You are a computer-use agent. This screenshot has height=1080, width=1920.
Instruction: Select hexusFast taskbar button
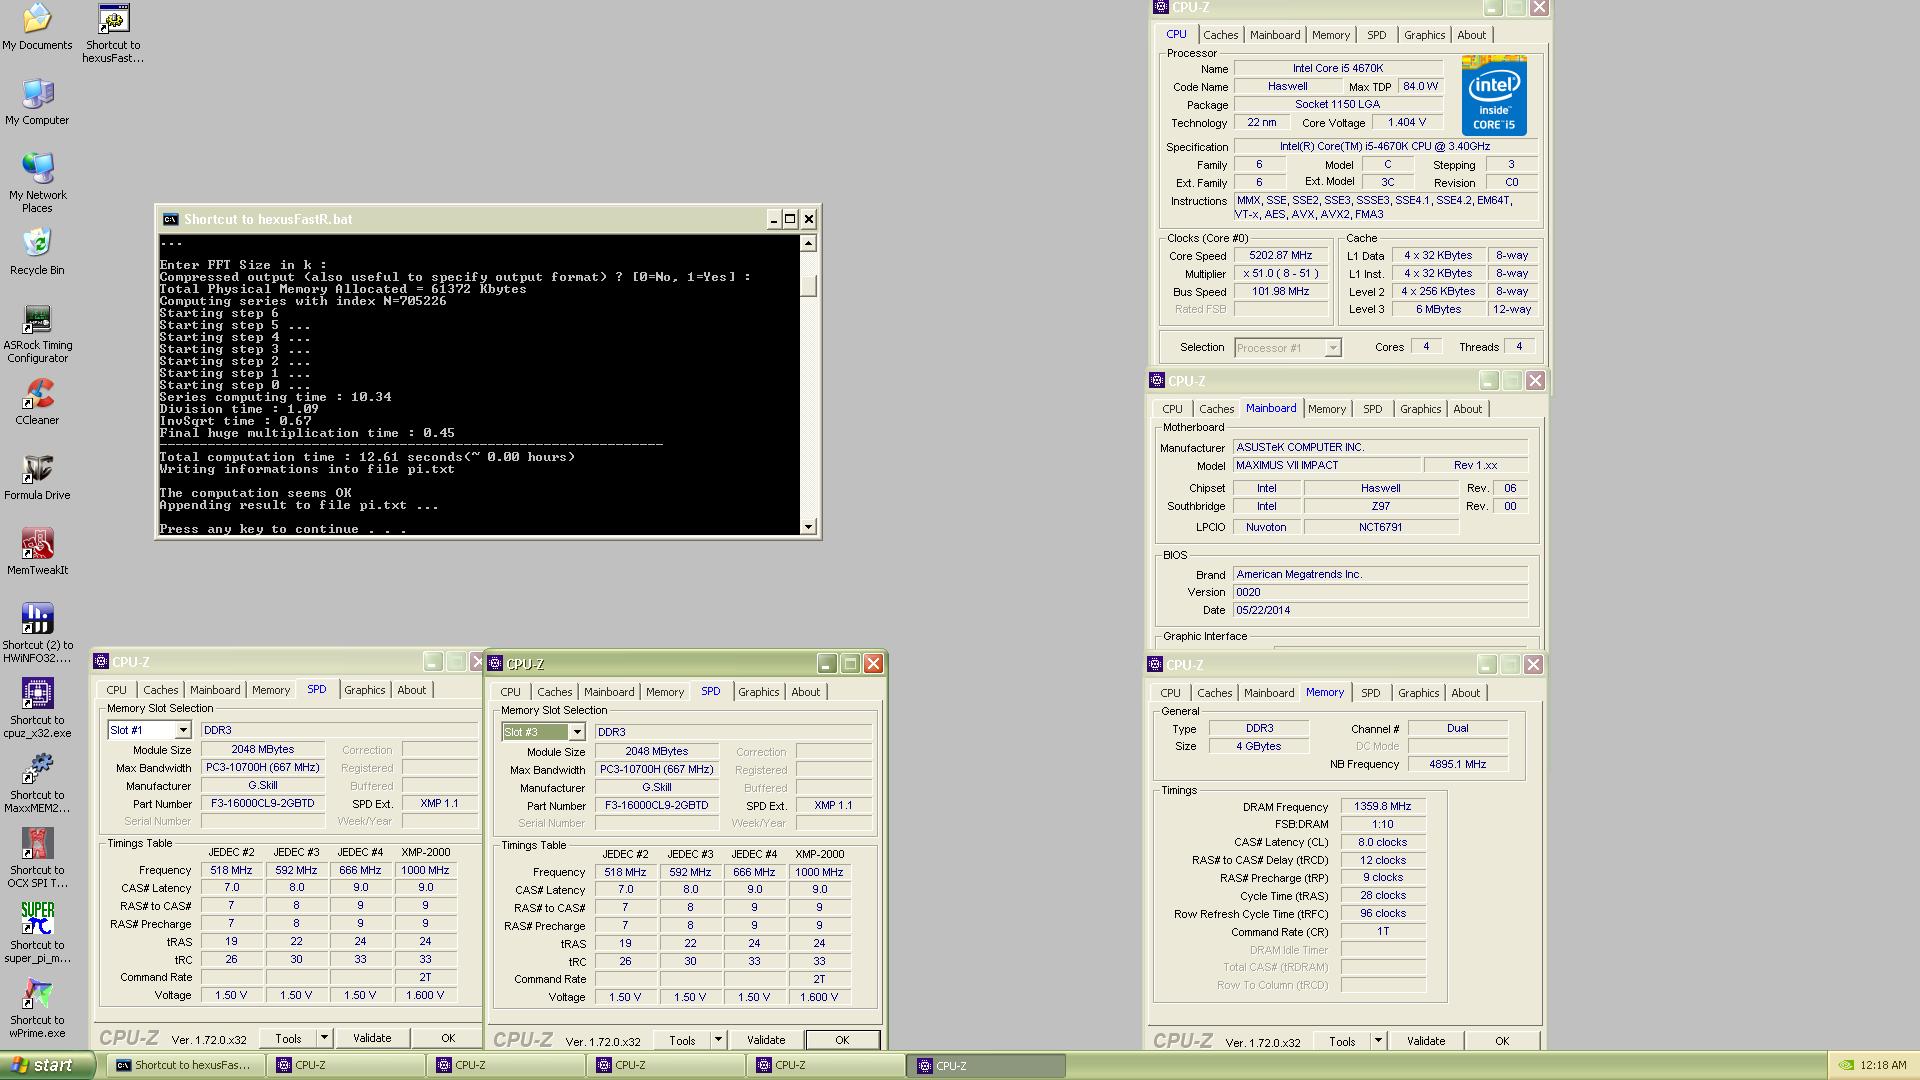[185, 1065]
